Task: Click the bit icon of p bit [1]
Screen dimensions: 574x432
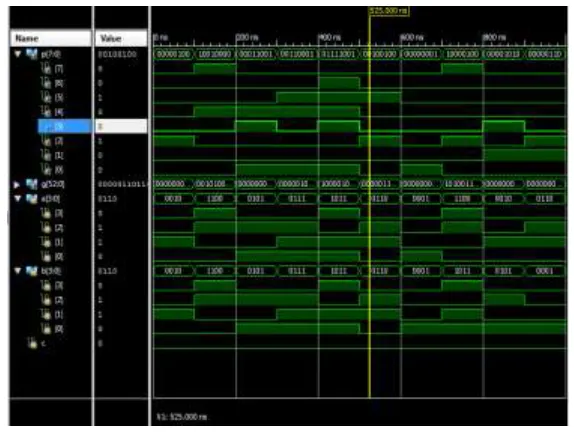Action: (x=46, y=155)
